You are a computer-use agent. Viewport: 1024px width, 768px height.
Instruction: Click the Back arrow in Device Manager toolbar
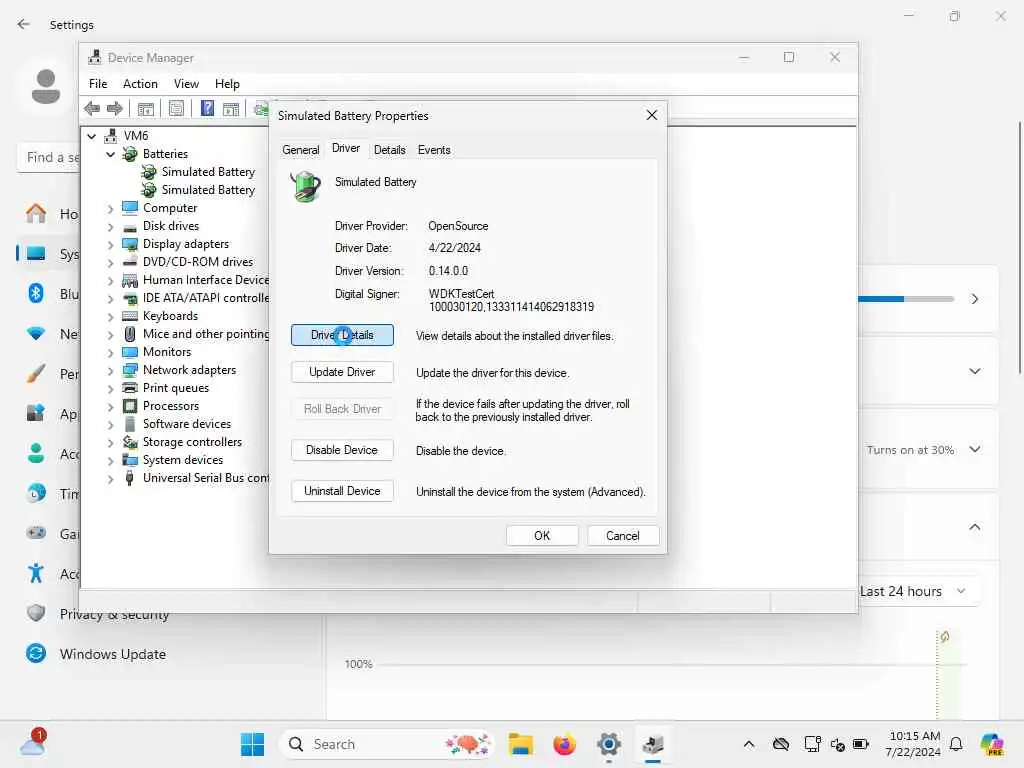(x=92, y=108)
